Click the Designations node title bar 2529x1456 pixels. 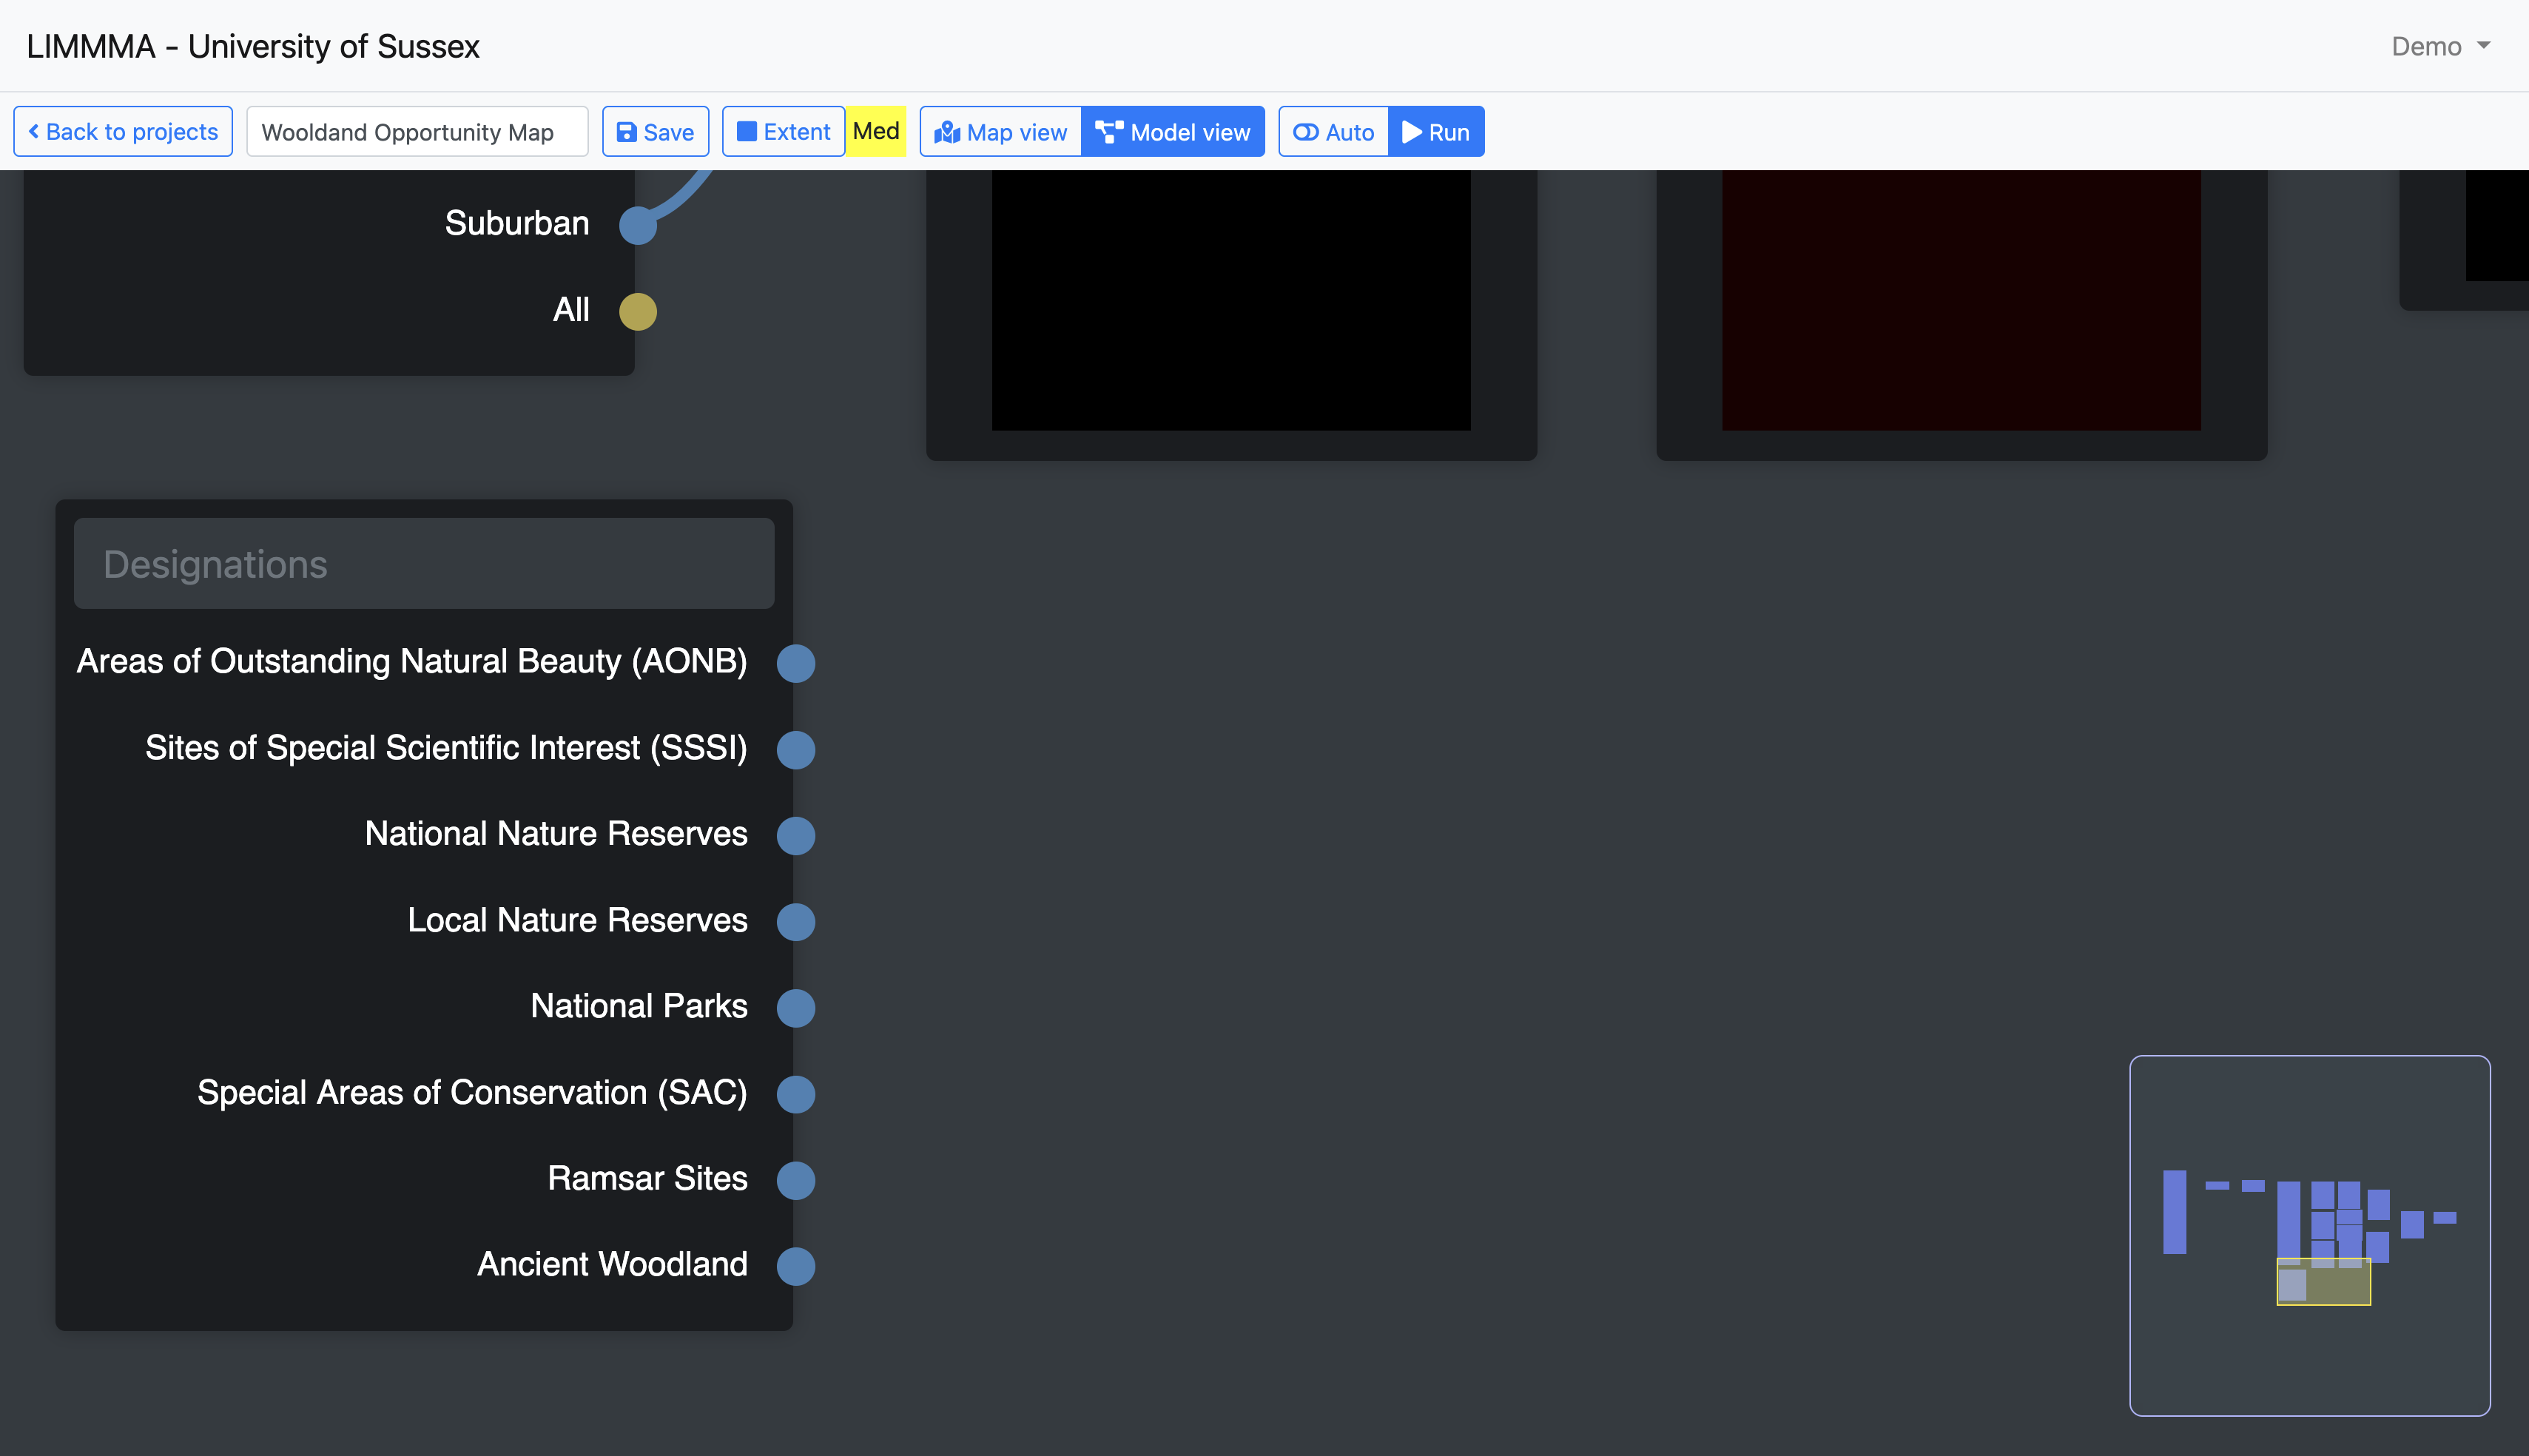[424, 564]
